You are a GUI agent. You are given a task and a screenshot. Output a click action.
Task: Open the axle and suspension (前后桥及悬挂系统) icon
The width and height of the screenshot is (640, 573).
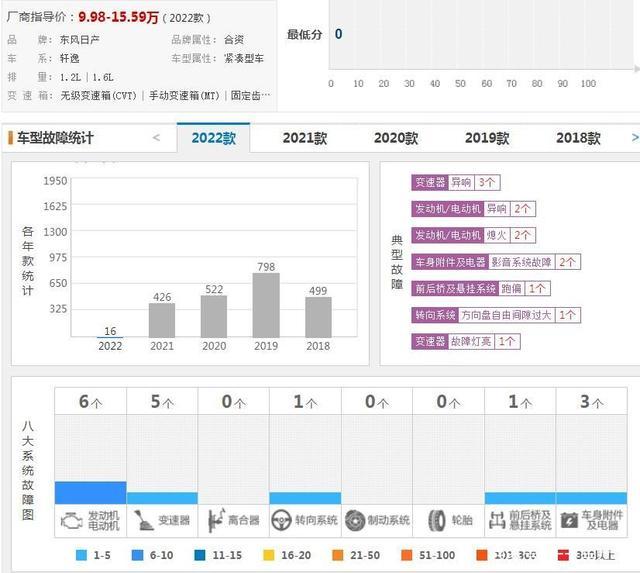coord(499,520)
